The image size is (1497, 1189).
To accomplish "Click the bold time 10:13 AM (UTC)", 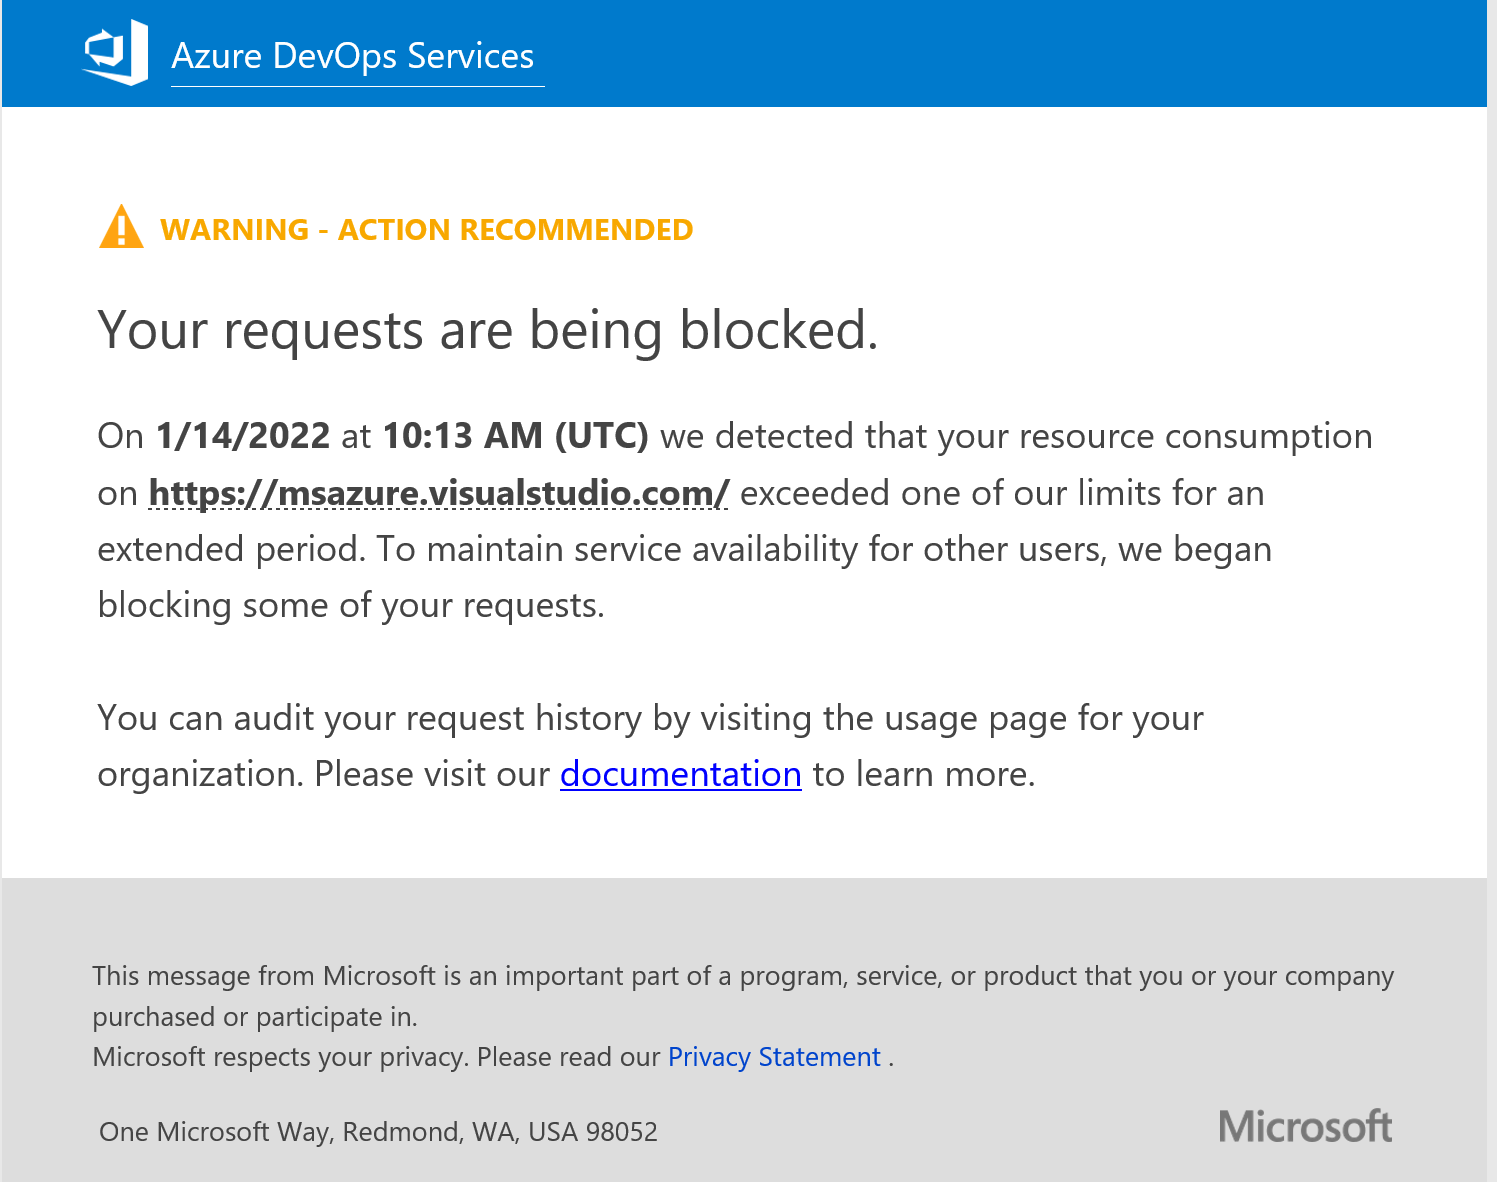I will pos(516,436).
